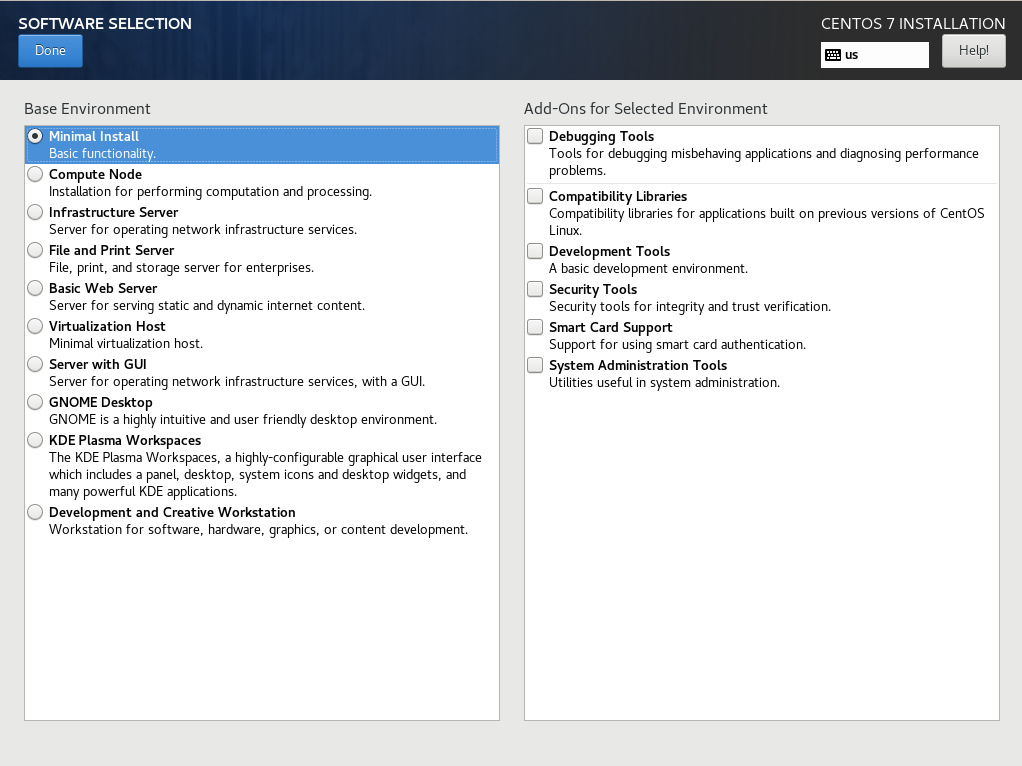Click the System Administration Tools title label

[x=637, y=366]
